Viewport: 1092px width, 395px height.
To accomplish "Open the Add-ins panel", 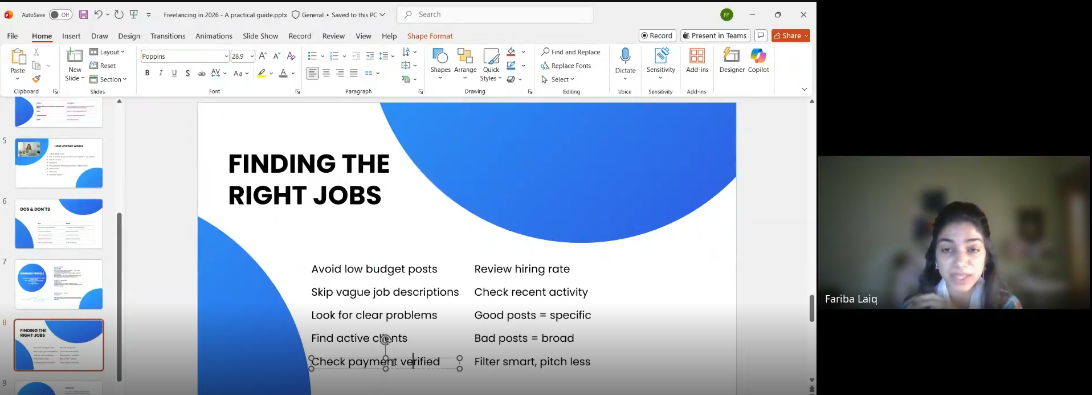I will tap(696, 61).
